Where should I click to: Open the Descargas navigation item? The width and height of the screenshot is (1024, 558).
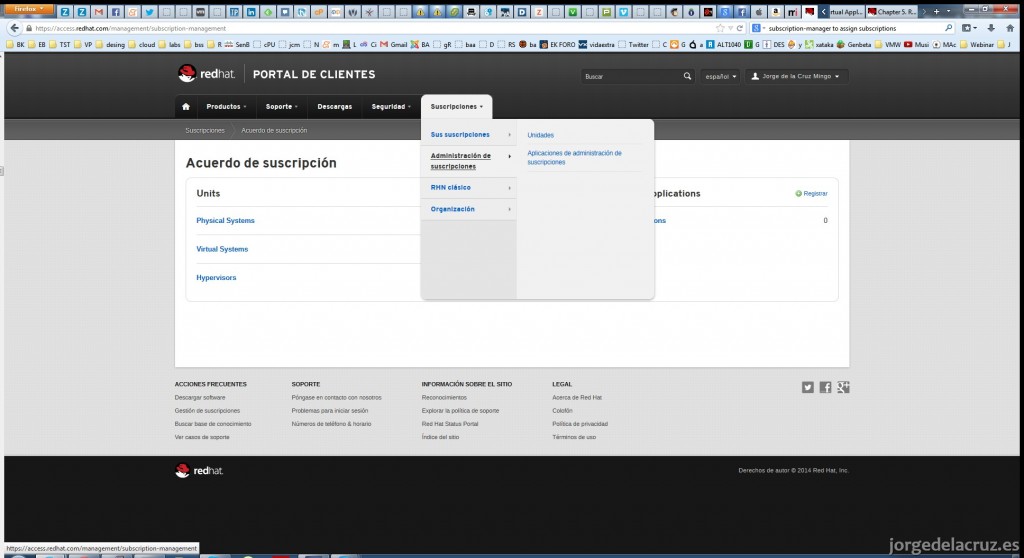pos(334,107)
